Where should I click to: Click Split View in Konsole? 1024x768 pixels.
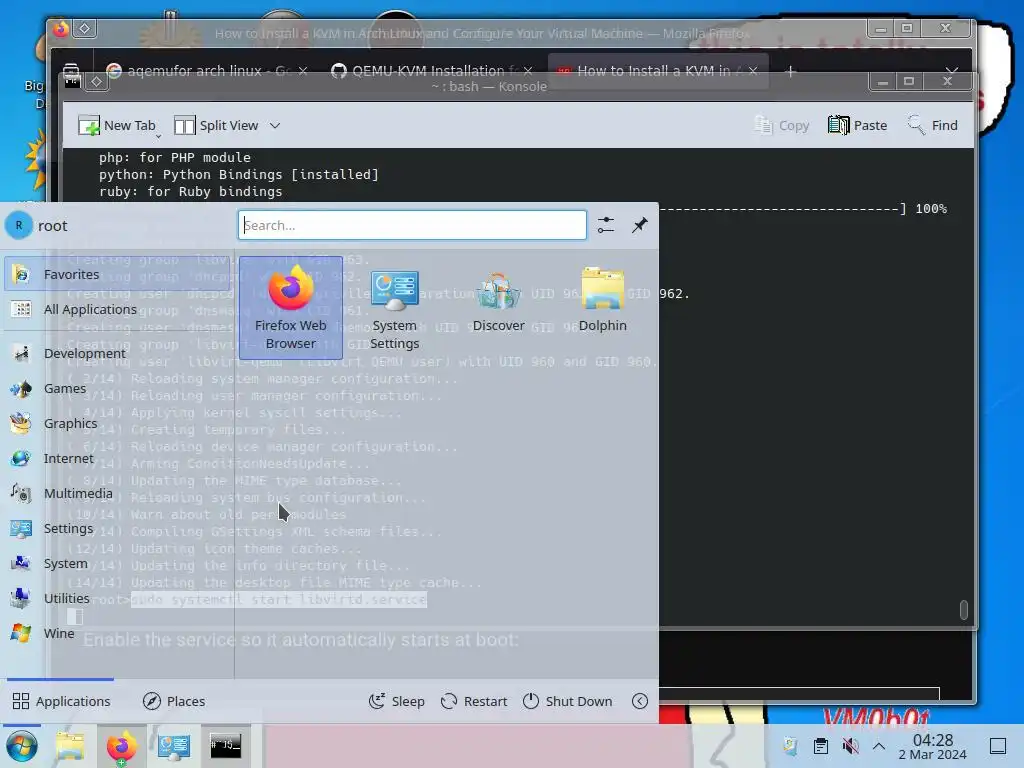tap(217, 125)
